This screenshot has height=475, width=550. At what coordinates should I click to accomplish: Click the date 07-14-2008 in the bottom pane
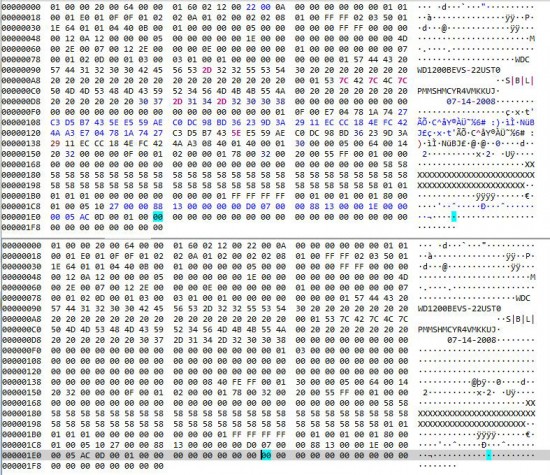(471, 340)
